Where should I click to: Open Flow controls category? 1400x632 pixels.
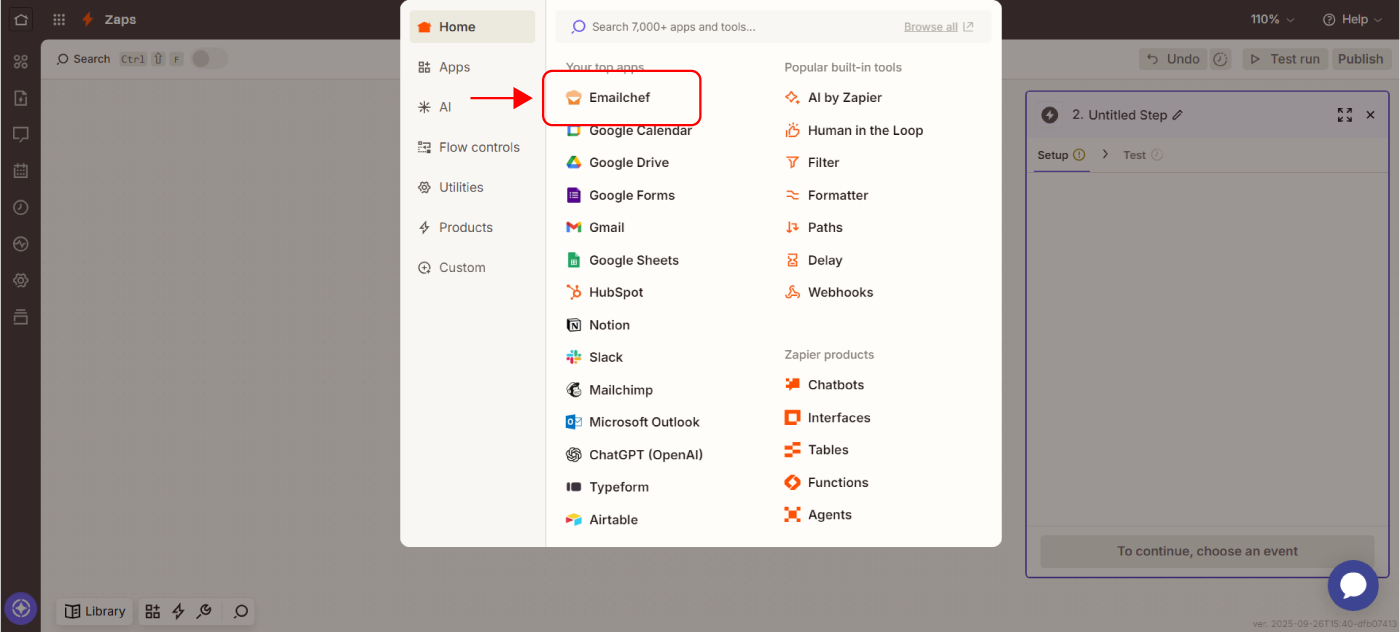point(479,147)
